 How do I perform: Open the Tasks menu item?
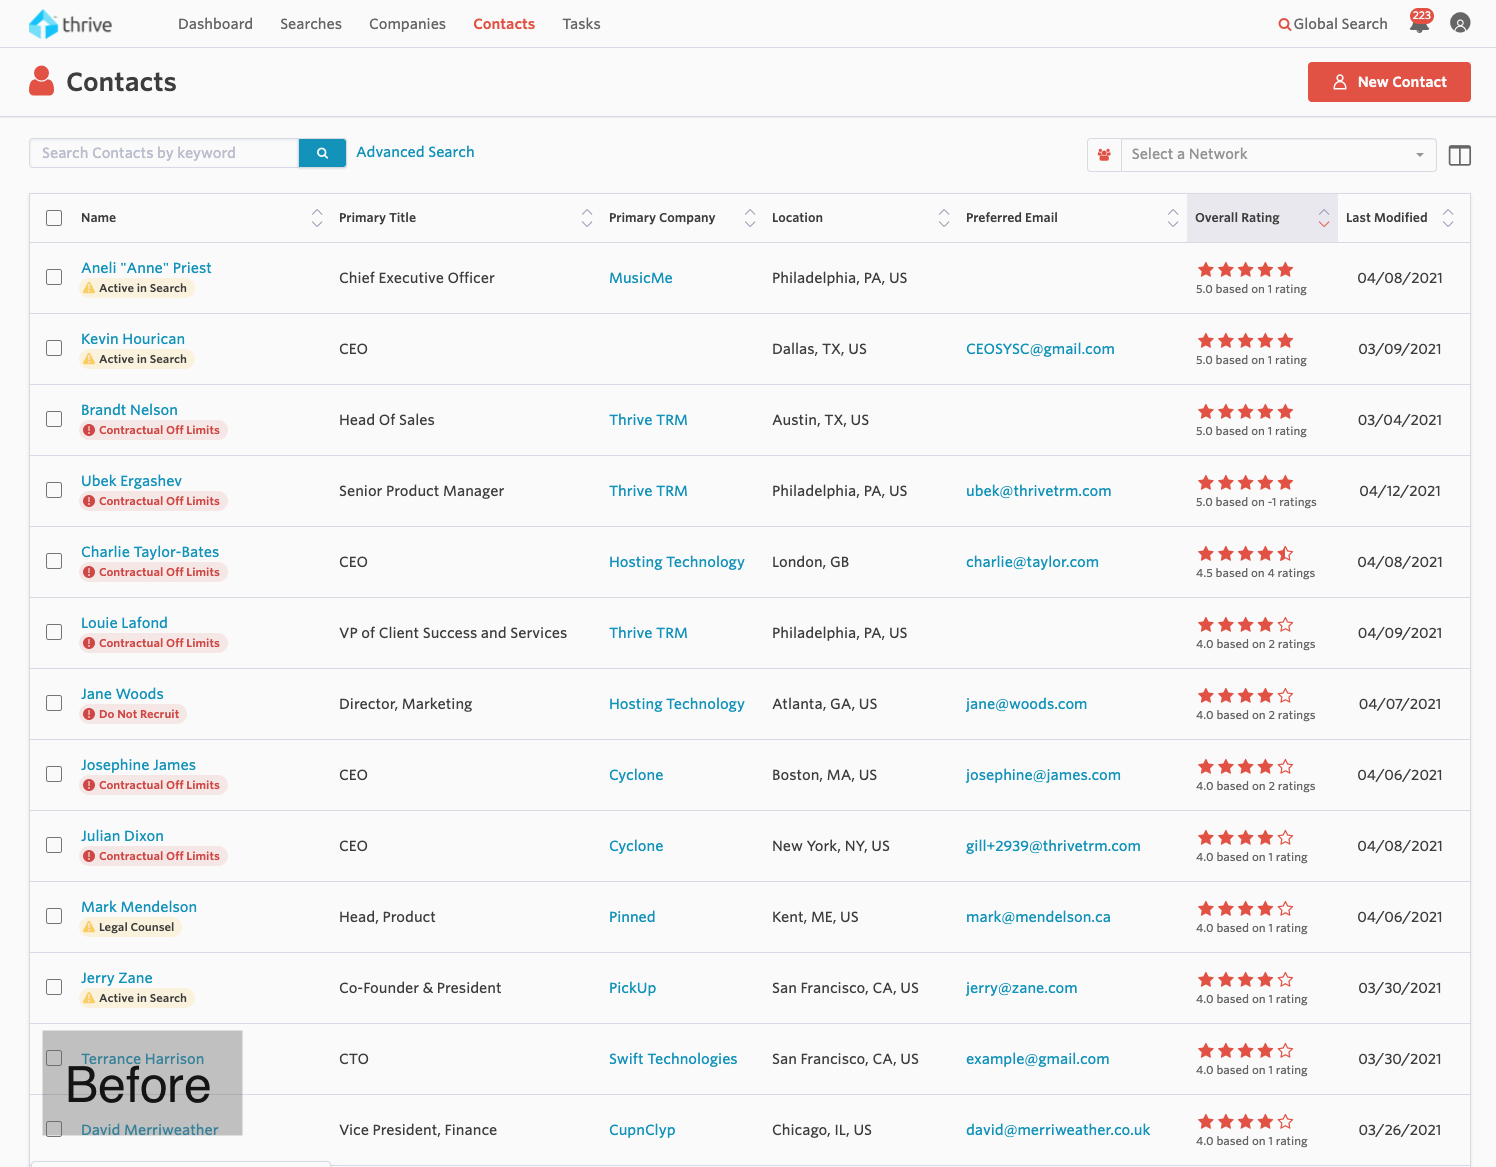pos(581,24)
